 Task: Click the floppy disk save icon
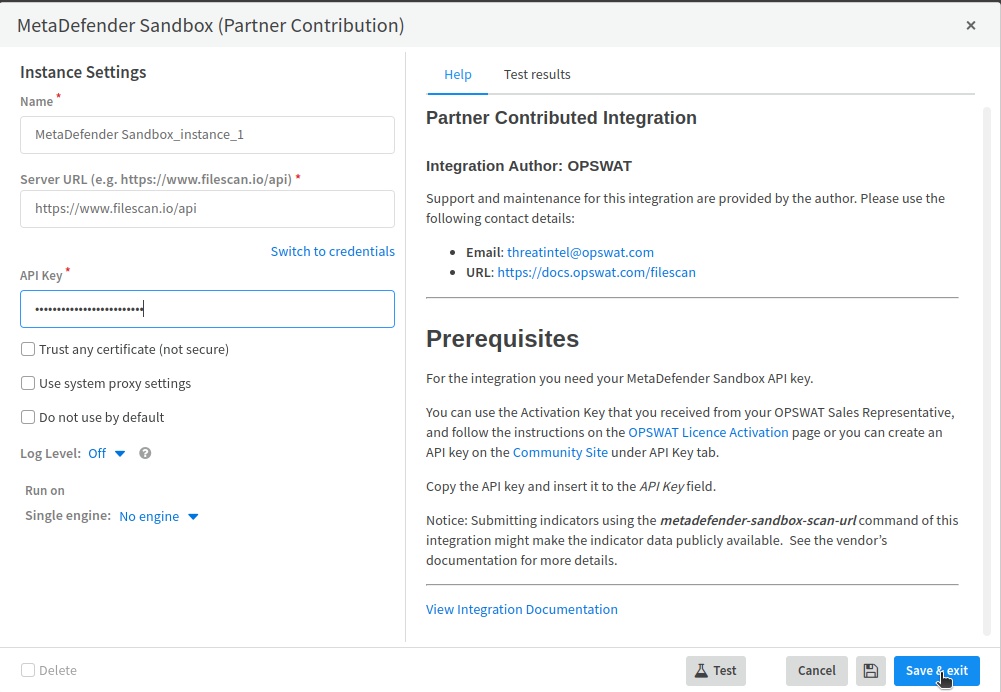(870, 671)
